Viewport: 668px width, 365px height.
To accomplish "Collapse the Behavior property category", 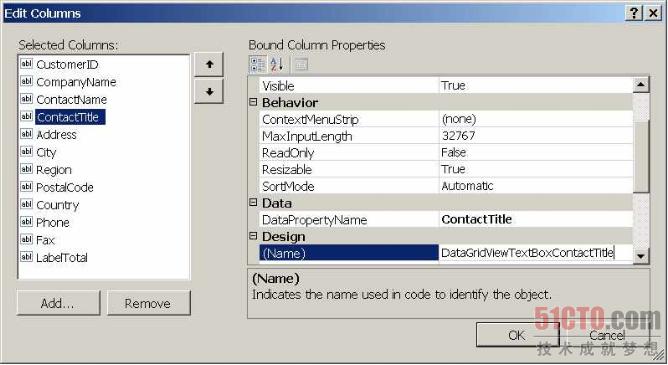I will point(253,102).
